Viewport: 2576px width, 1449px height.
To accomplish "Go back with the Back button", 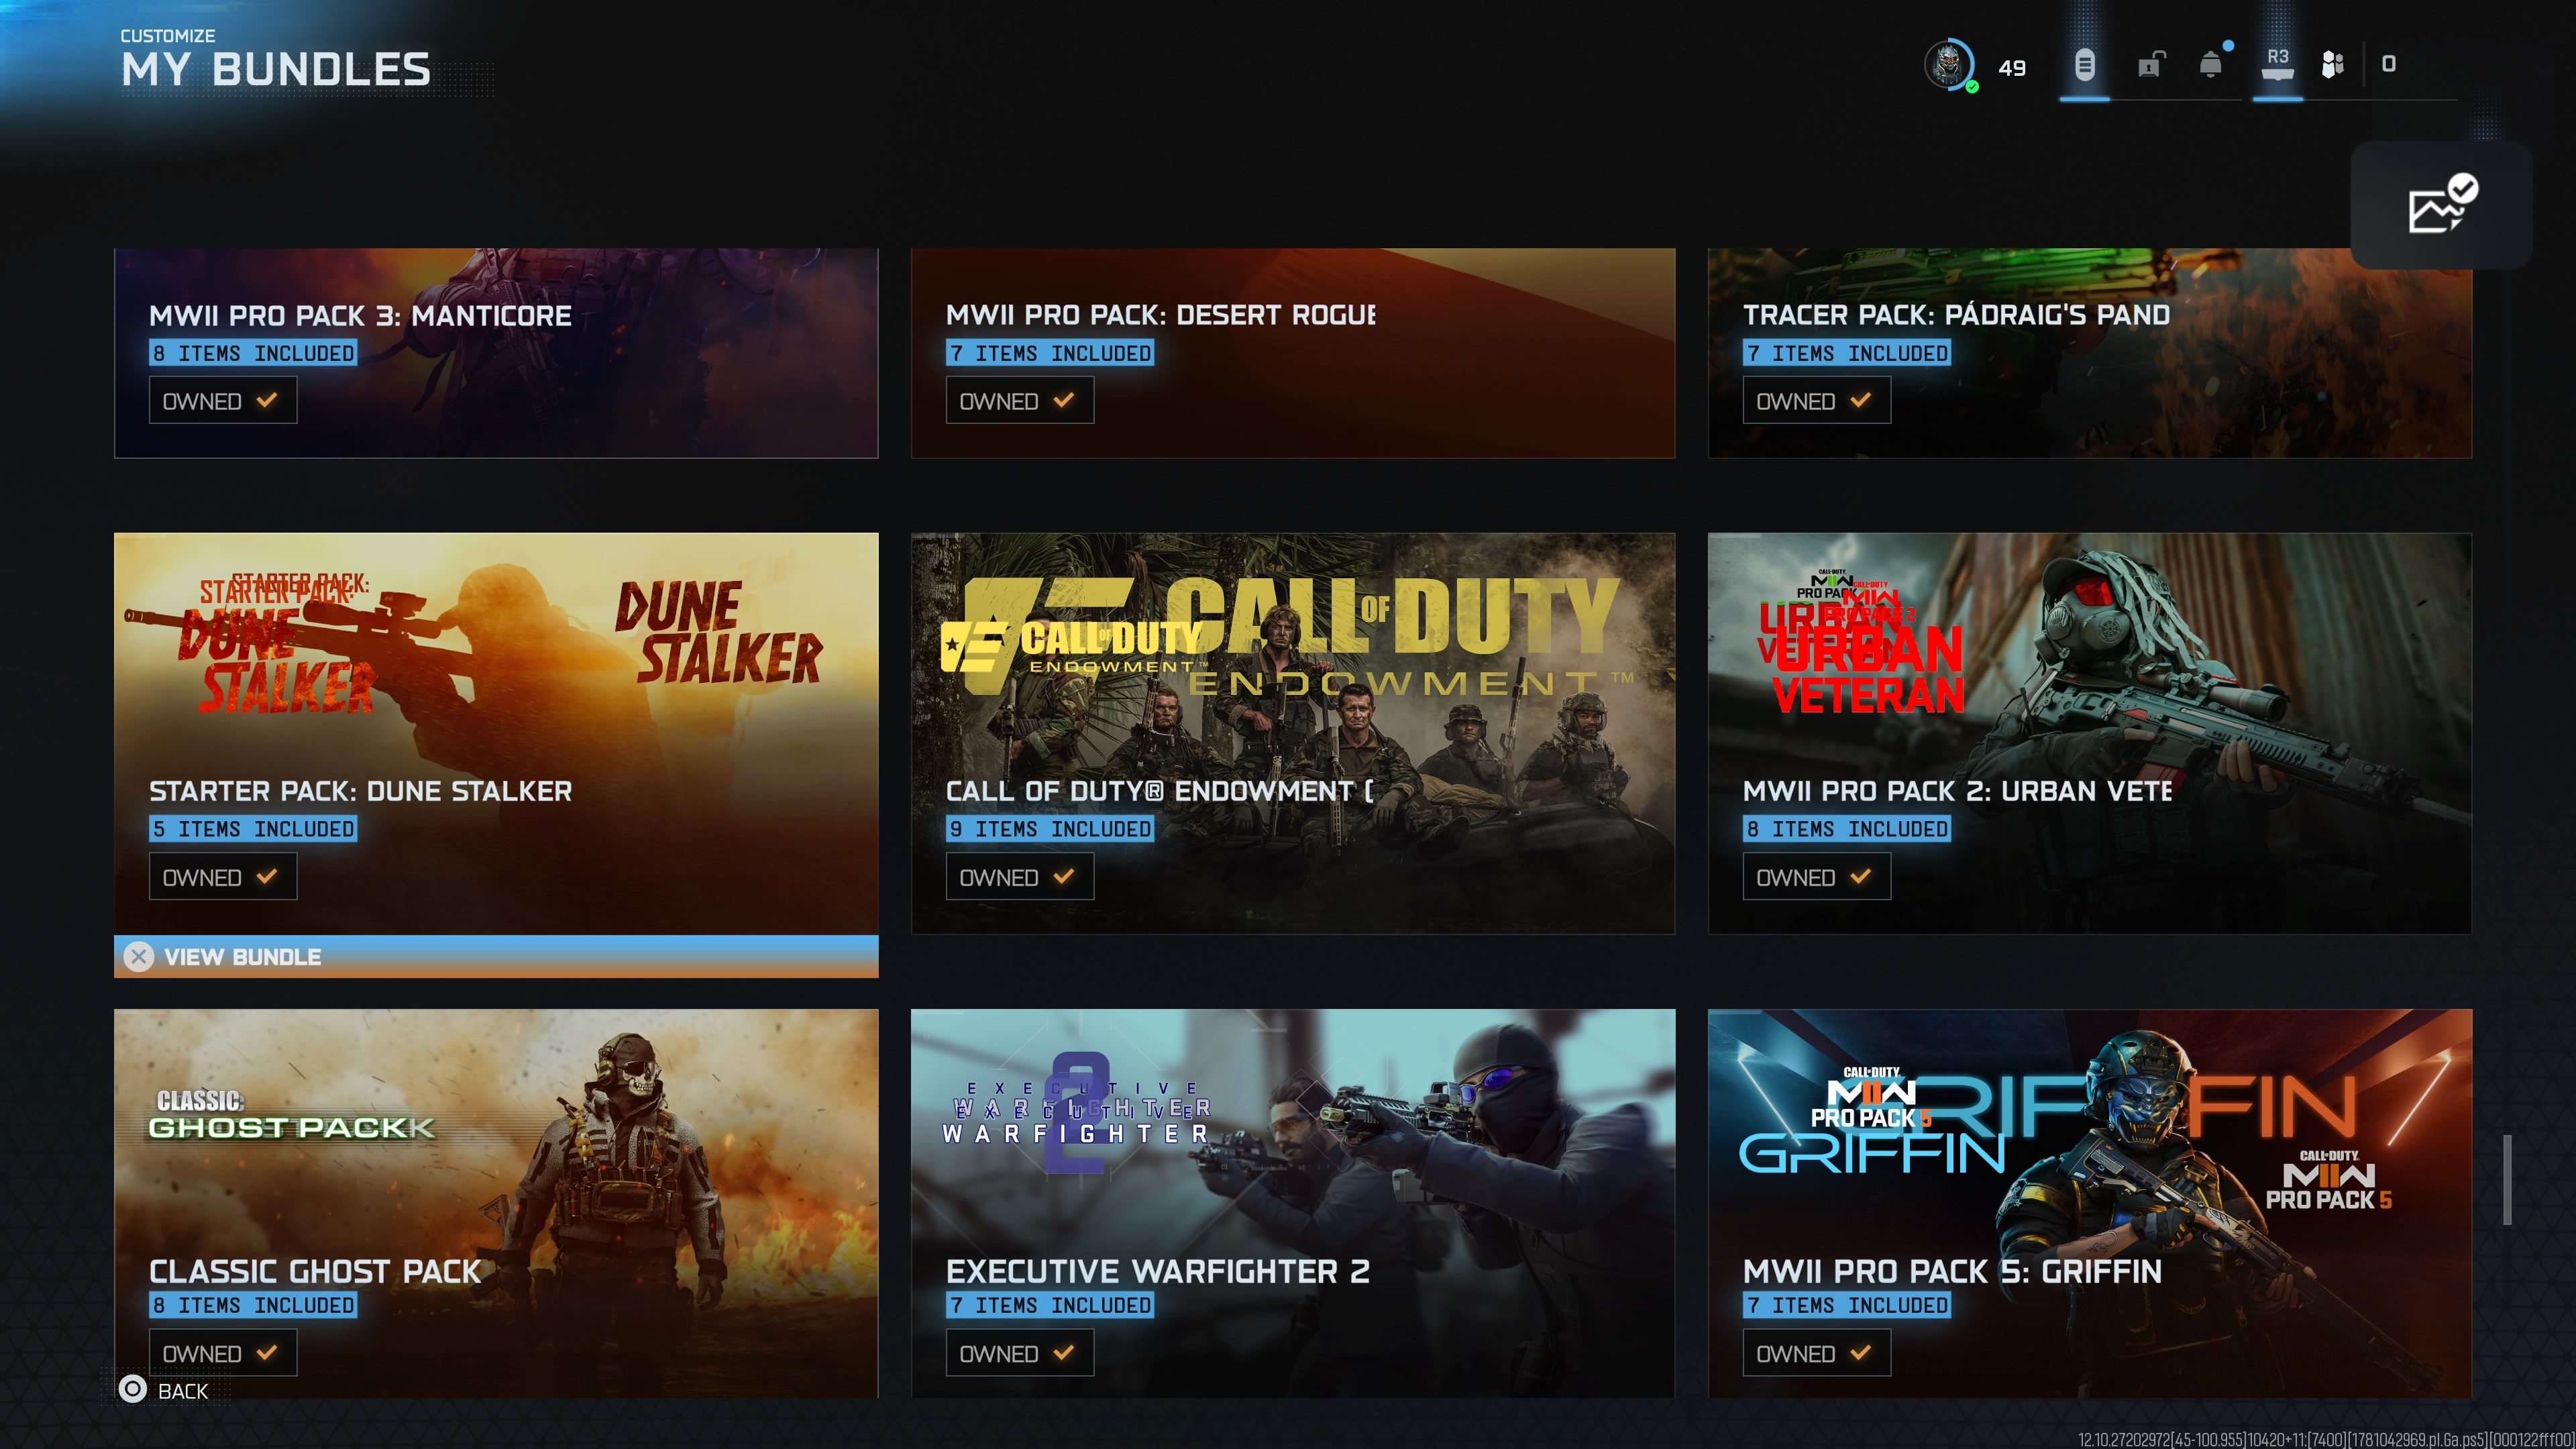I will point(164,1390).
